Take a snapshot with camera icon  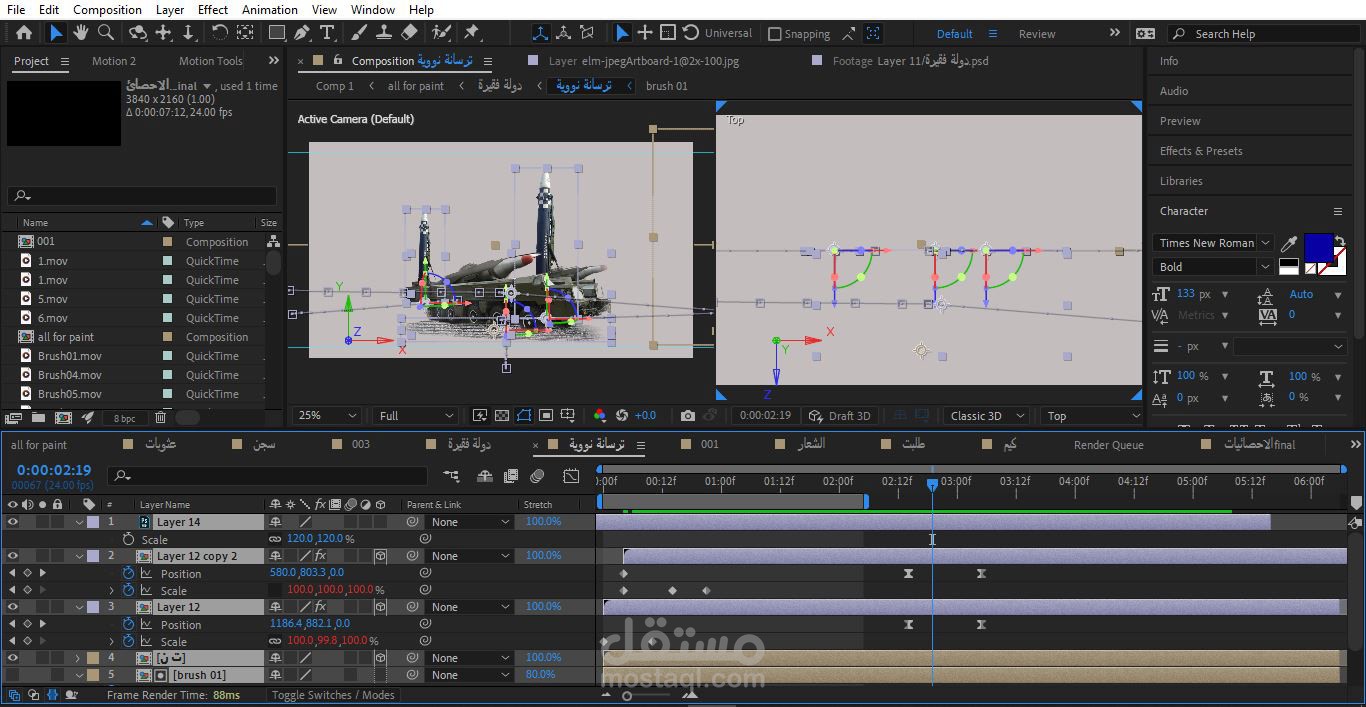click(687, 416)
